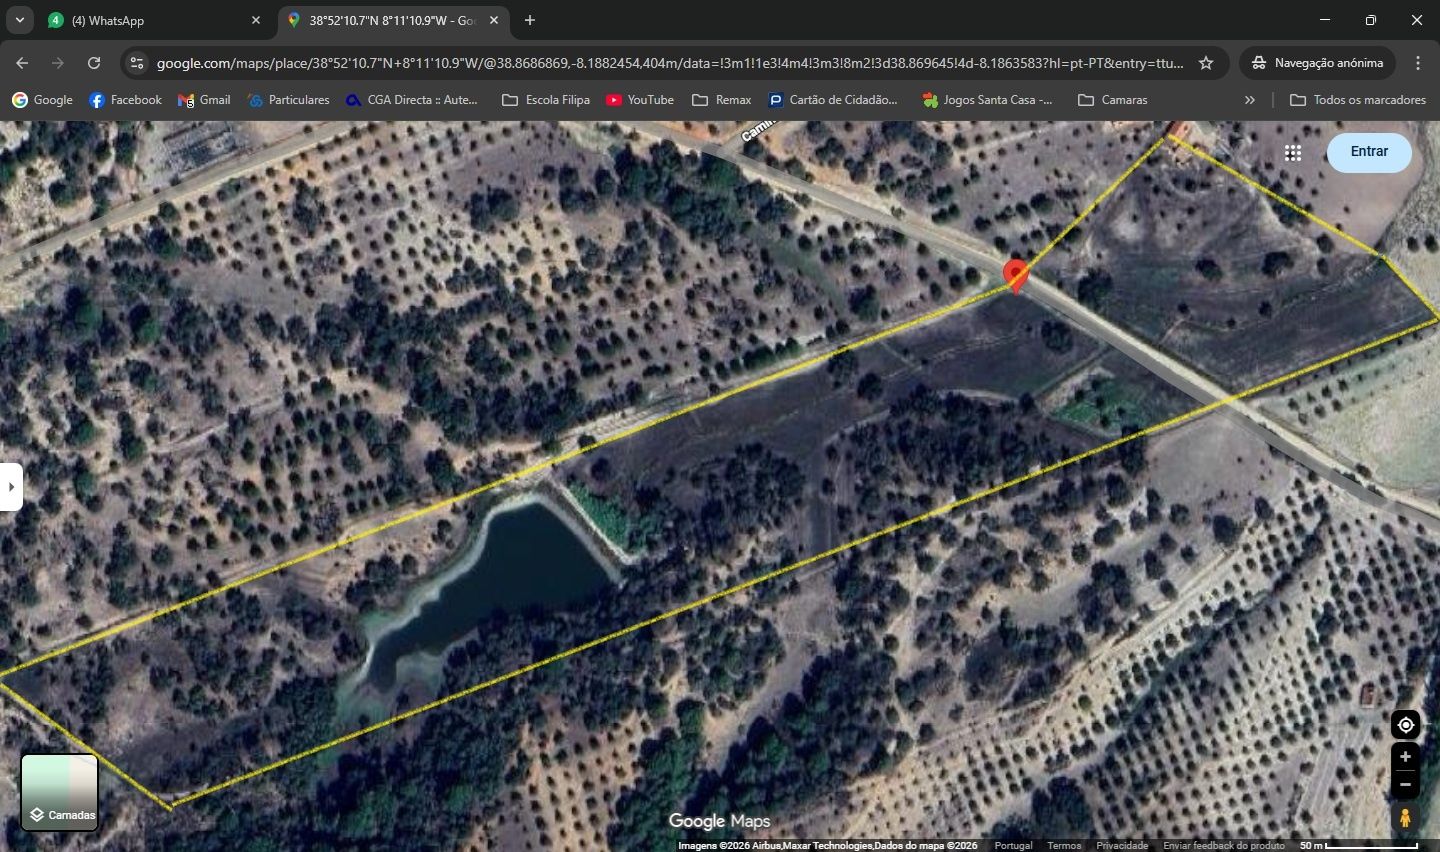Bookmark this page with the star icon

tap(1206, 63)
